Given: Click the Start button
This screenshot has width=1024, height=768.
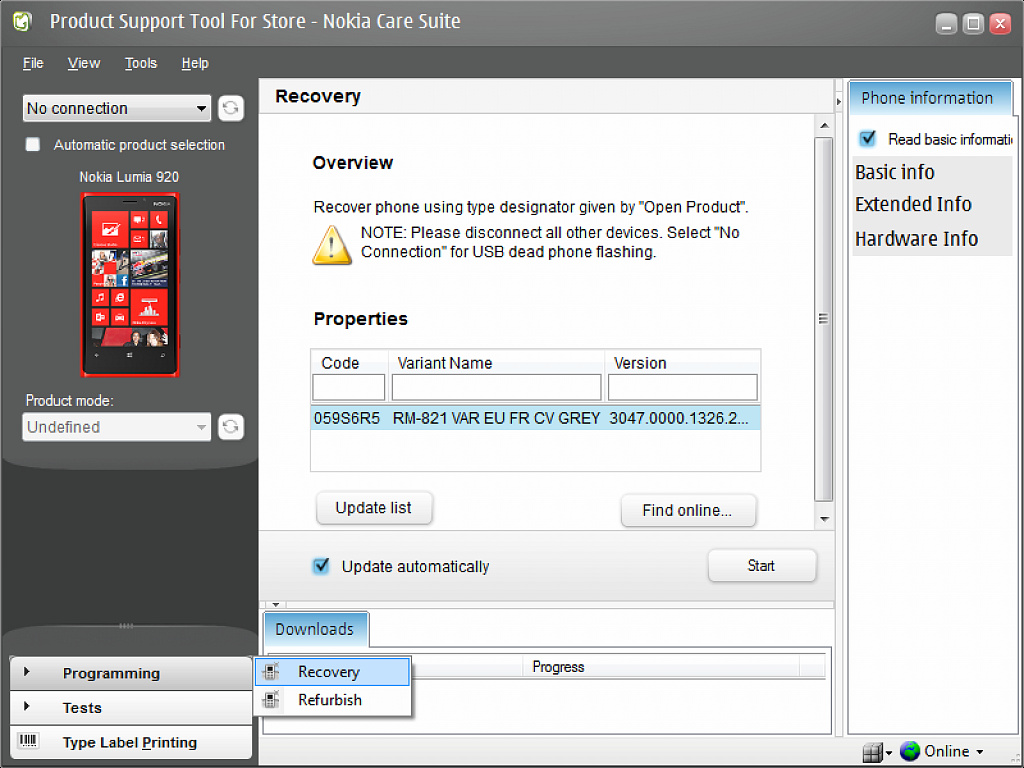Looking at the screenshot, I should coord(761,566).
